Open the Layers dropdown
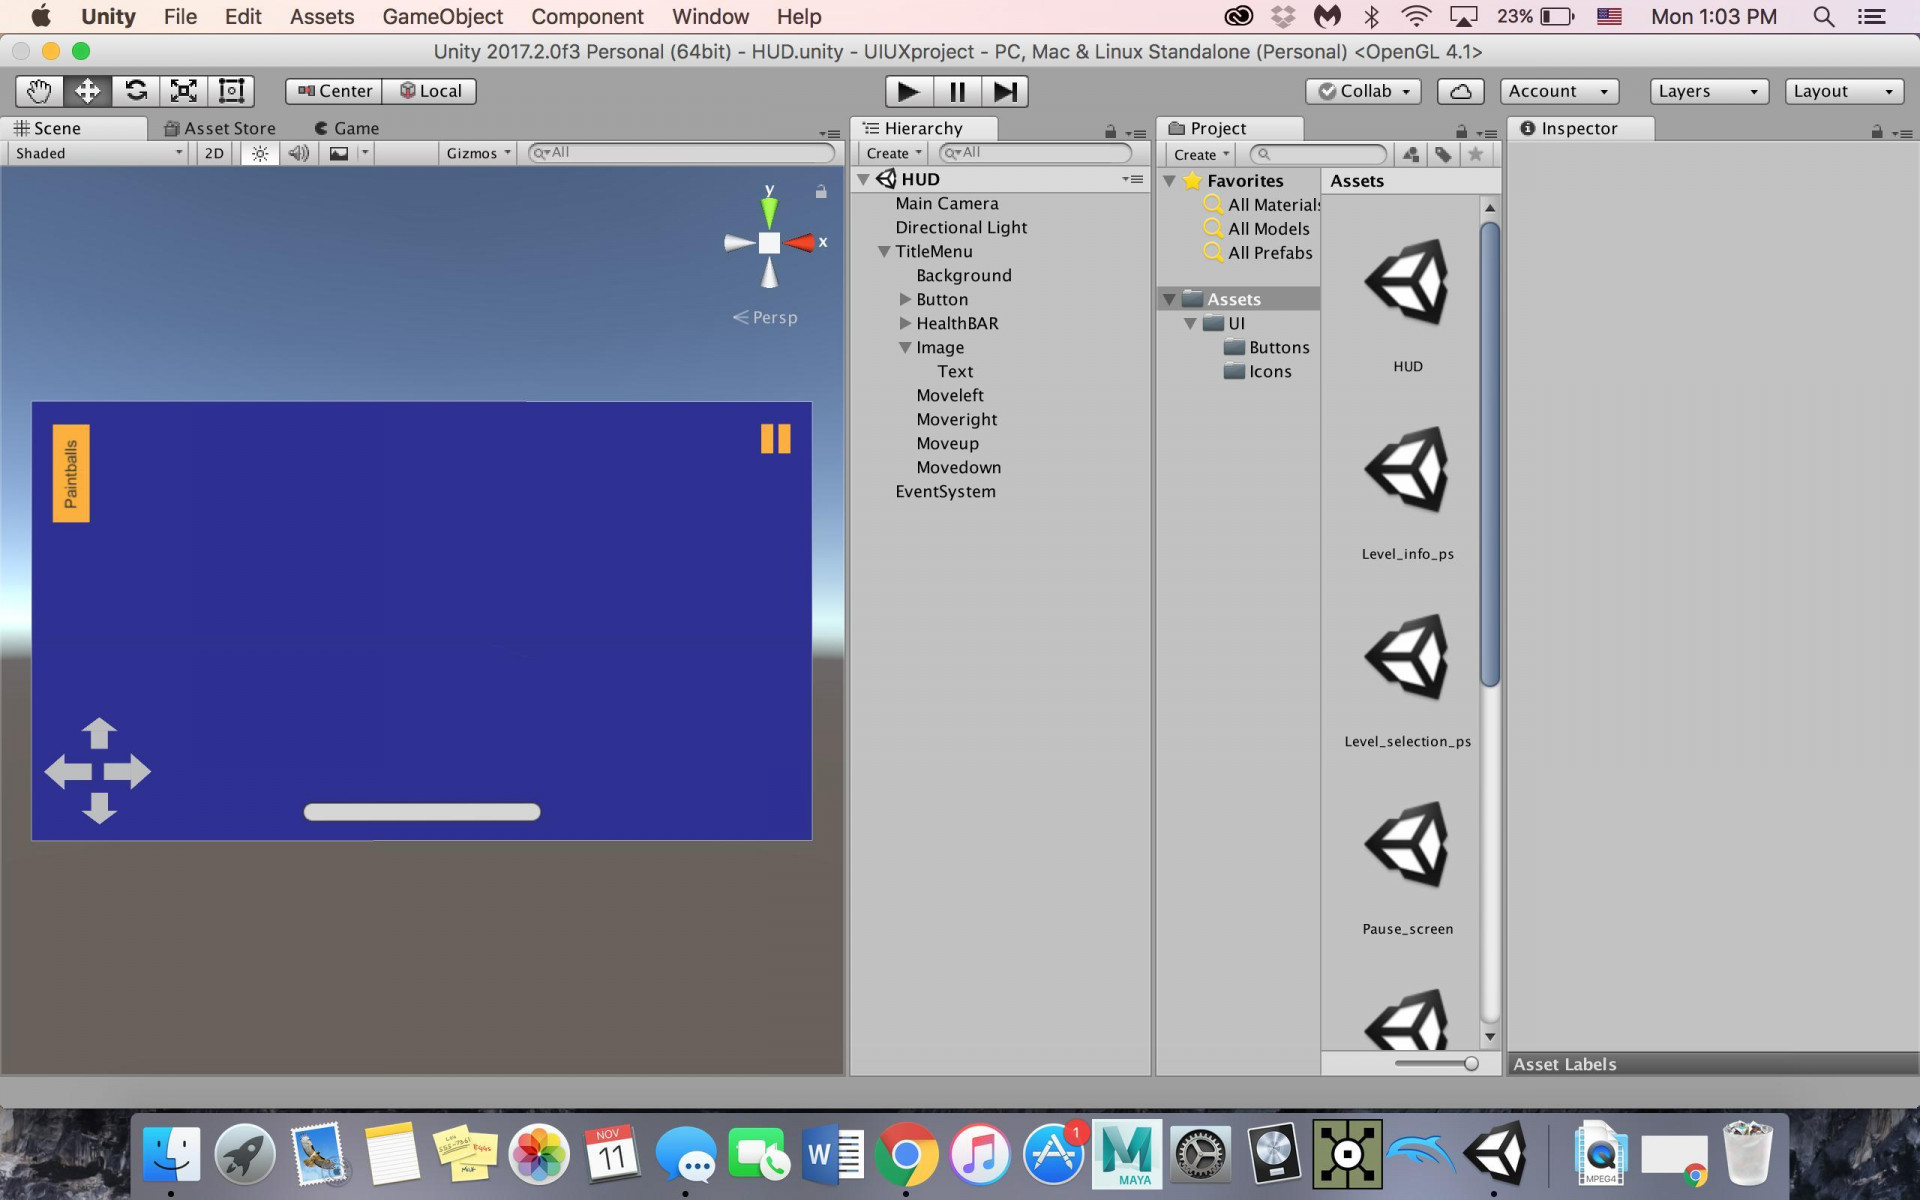 click(x=1708, y=91)
